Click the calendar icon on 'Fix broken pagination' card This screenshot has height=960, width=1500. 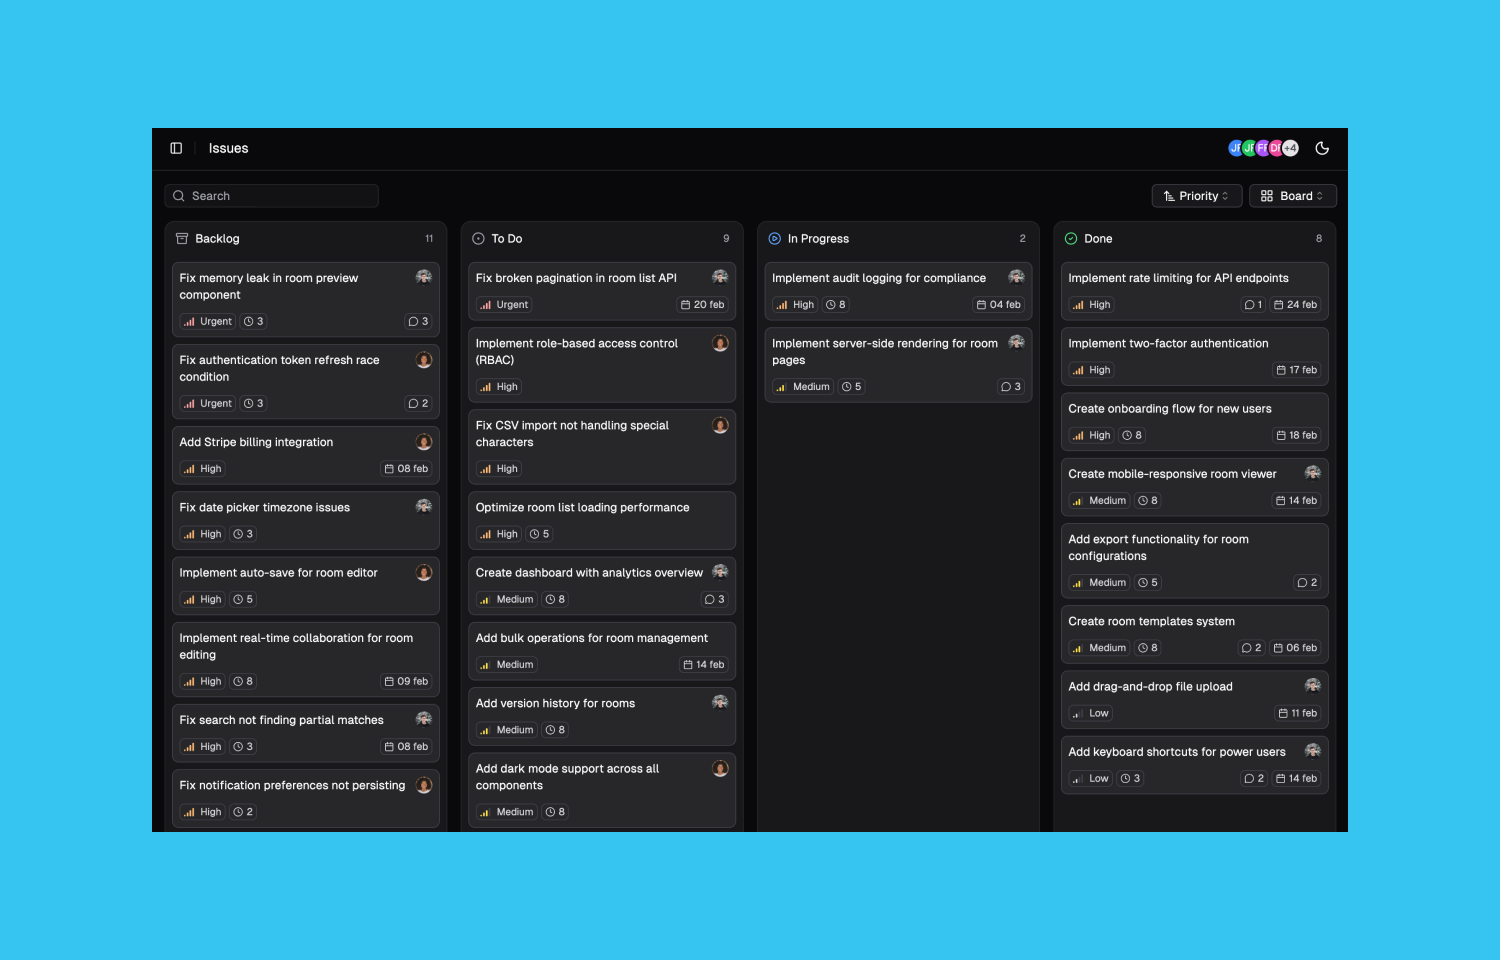686,305
